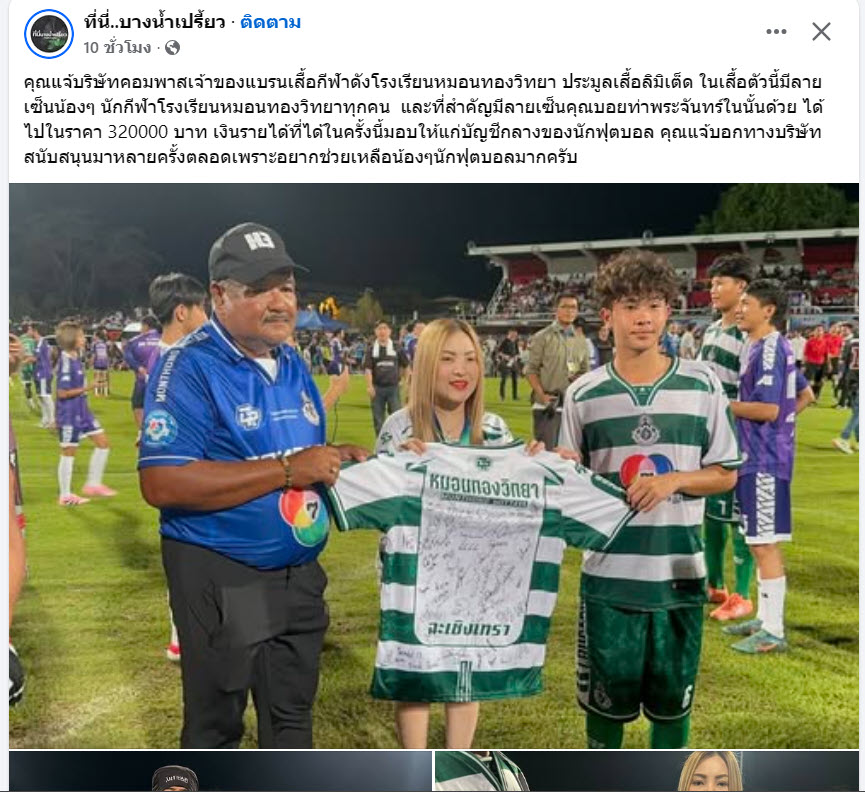This screenshot has height=792, width=865.
Task: Click the post caption text paragraph
Action: click(x=423, y=120)
